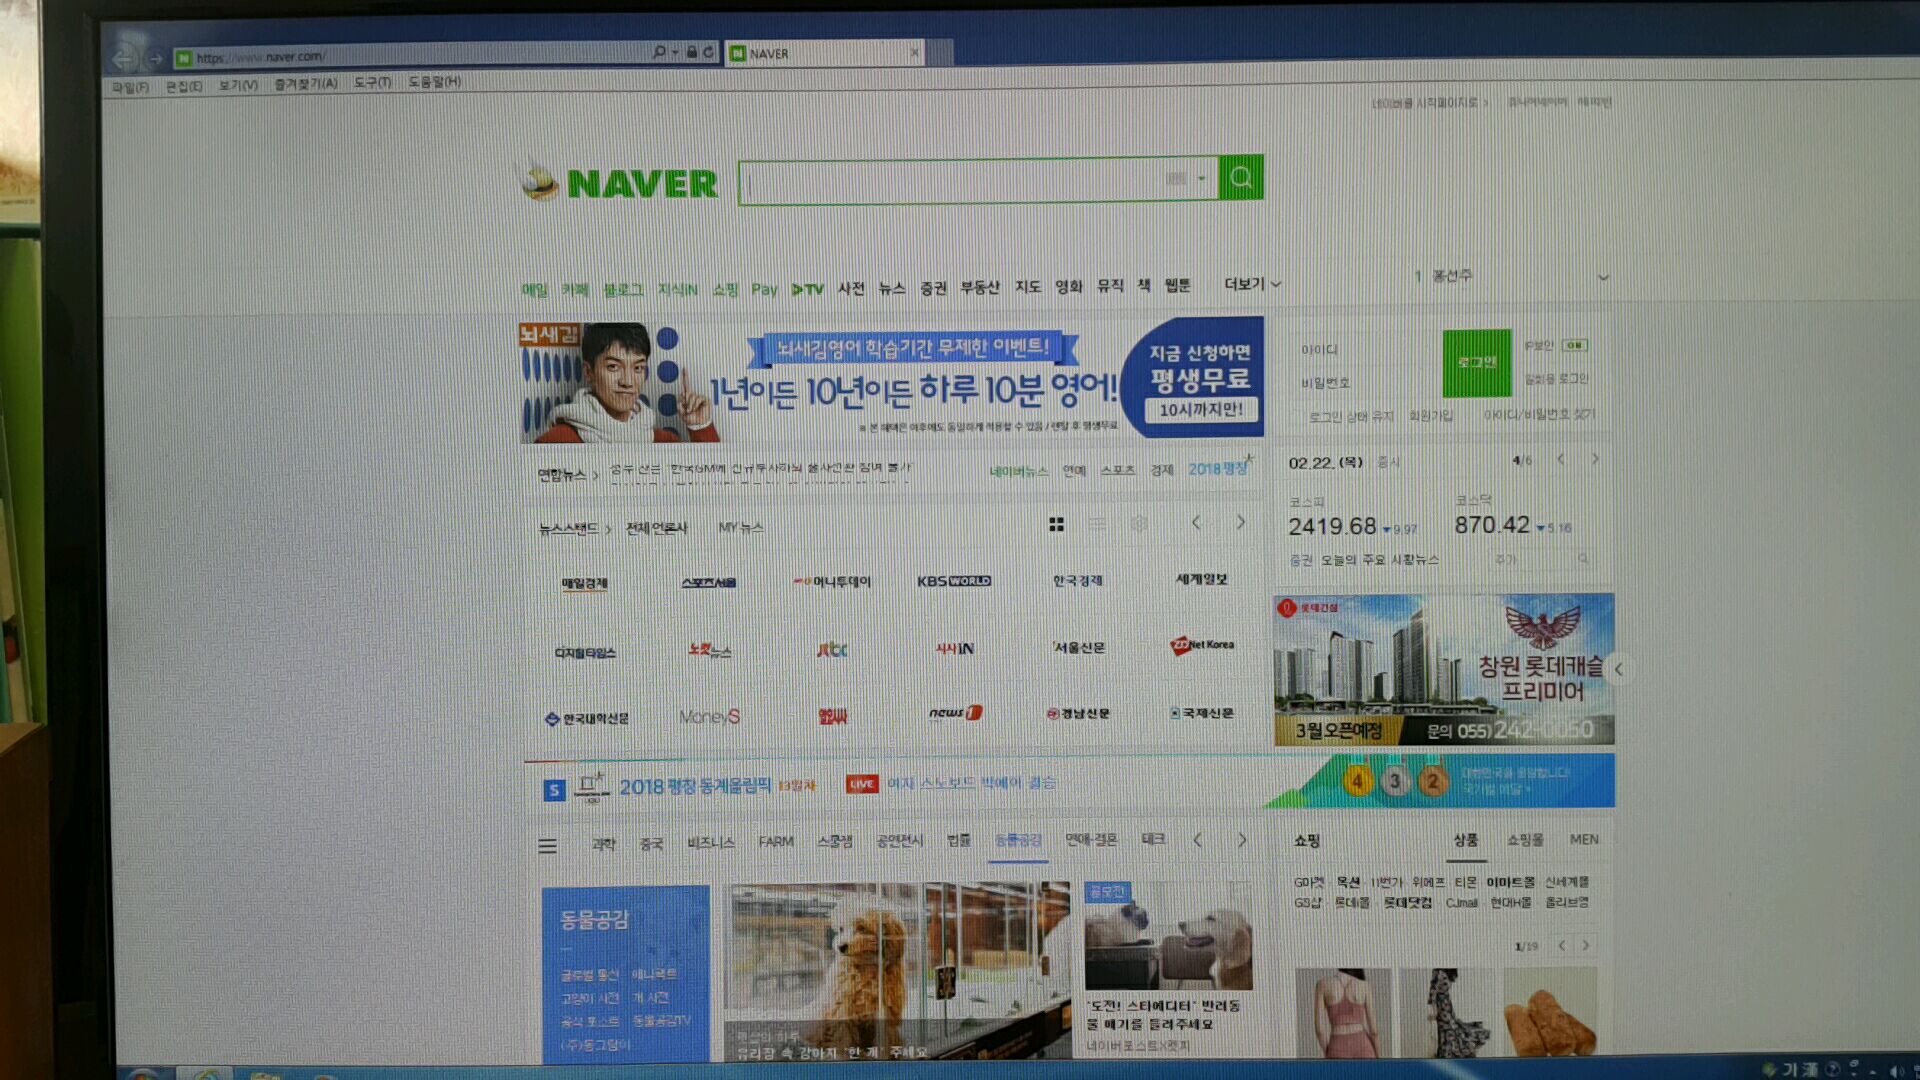Open the search box autocomplete dropdown arrow
This screenshot has height=1080, width=1920.
pyautogui.click(x=1201, y=179)
